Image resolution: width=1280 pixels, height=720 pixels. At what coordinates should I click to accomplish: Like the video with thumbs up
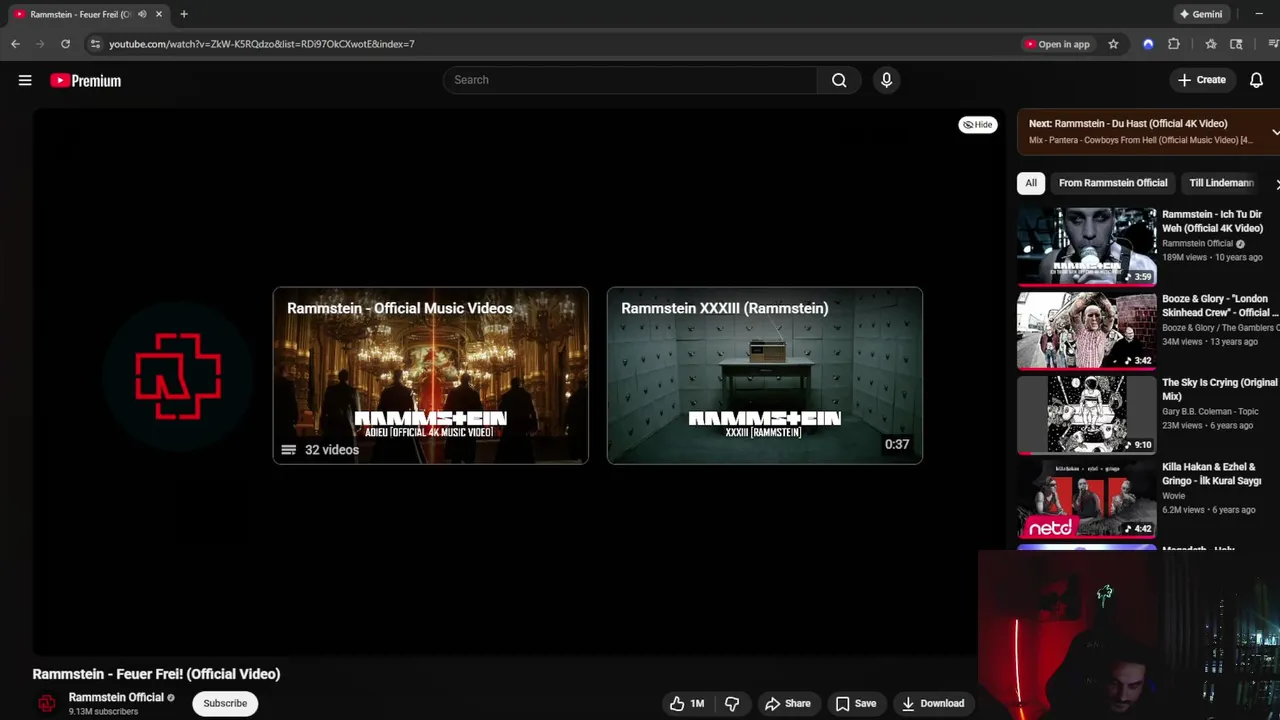687,703
